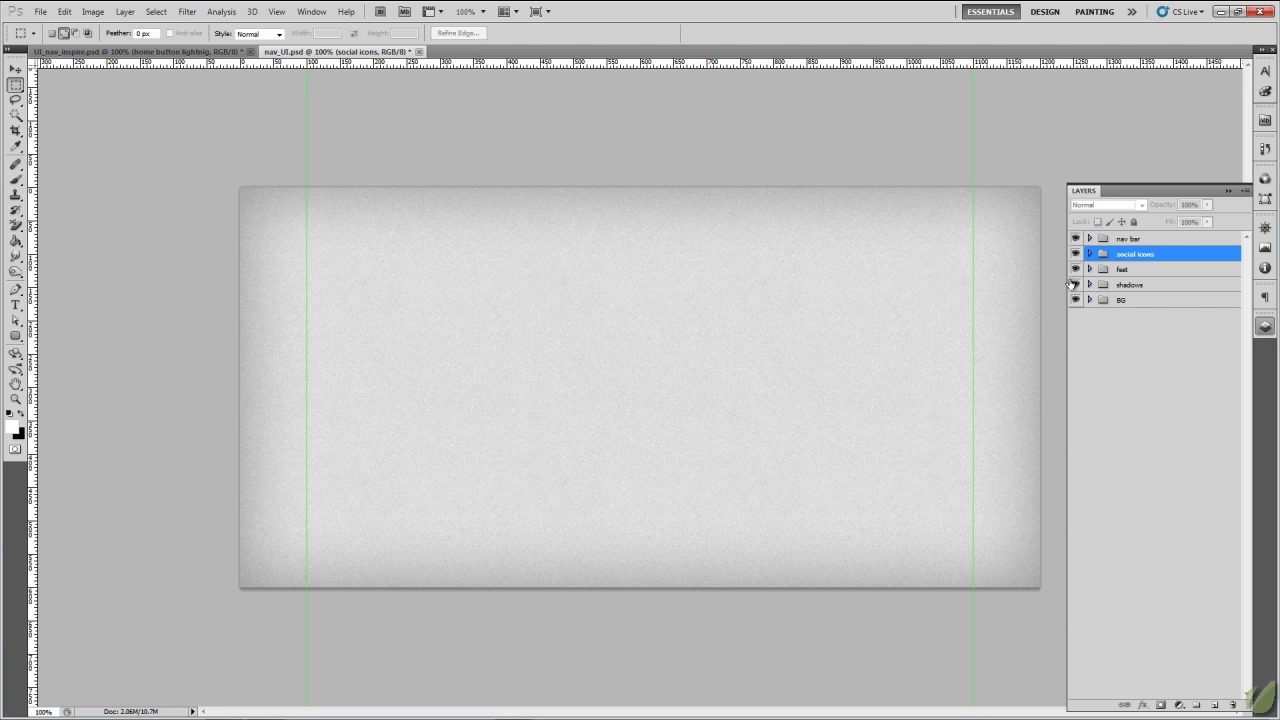
Task: Hide the social icons group
Action: tap(1076, 254)
